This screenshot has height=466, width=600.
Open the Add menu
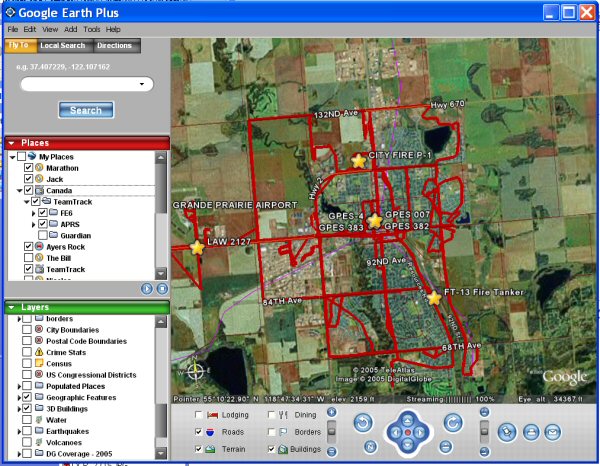coord(70,29)
